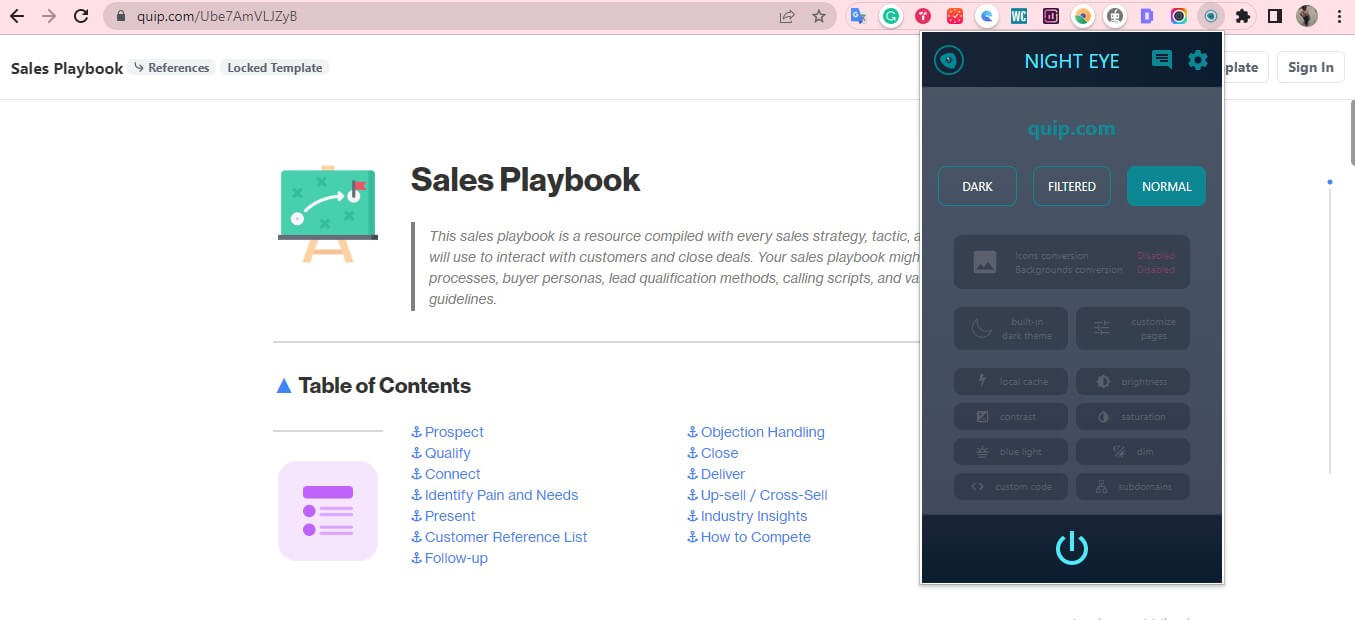Reload the quip.com page
Viewport: 1355px width, 620px height.
click(82, 16)
